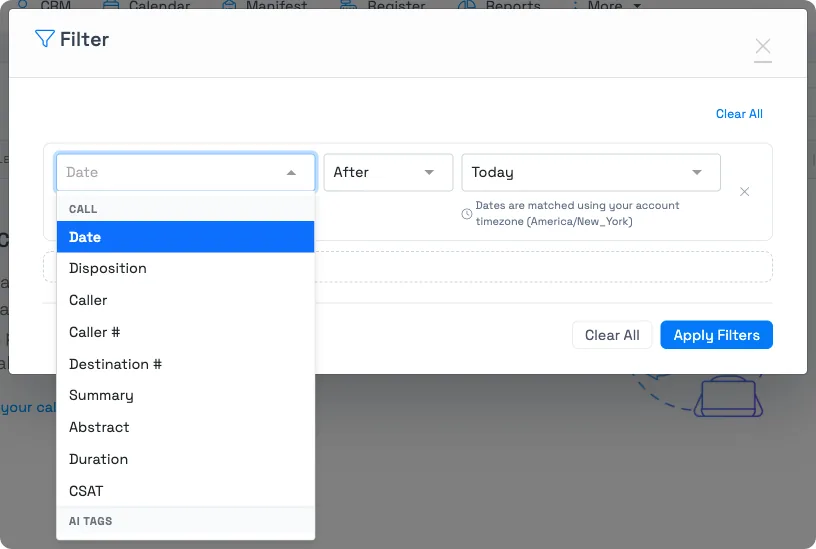Screen dimensions: 816x549
Task: Open the Manifest tab in the background nav
Action: 264,6
